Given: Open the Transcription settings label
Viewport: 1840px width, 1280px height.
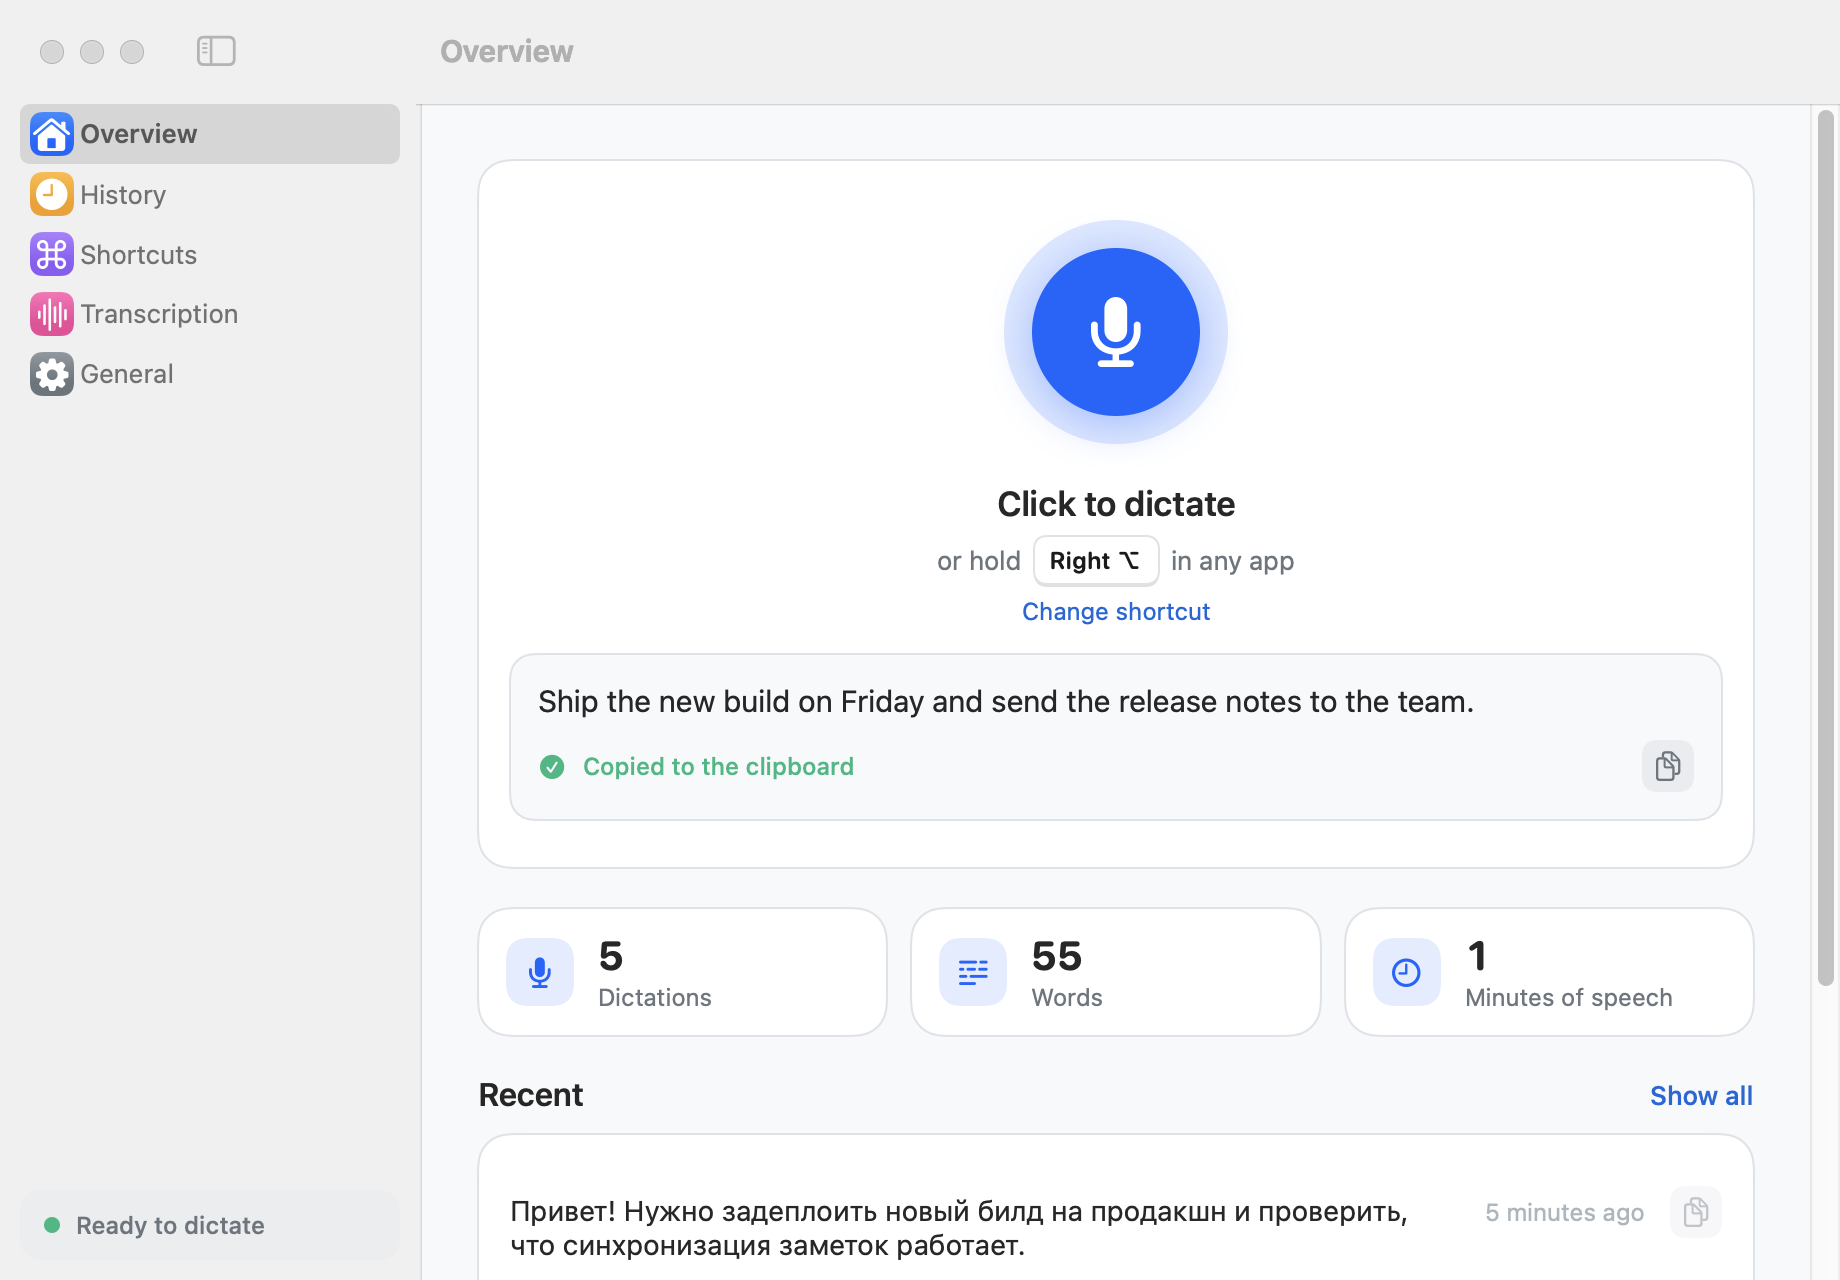Looking at the screenshot, I should tap(159, 314).
